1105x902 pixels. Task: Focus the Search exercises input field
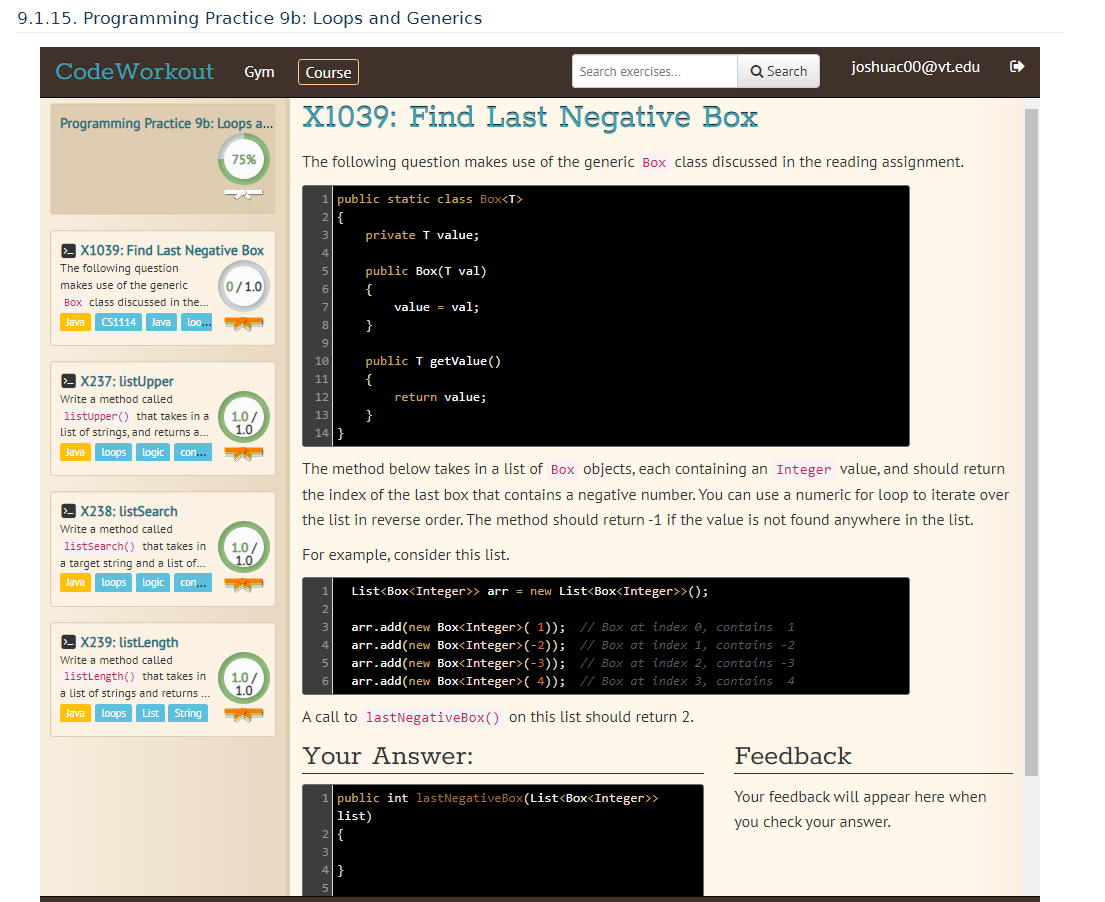[655, 71]
